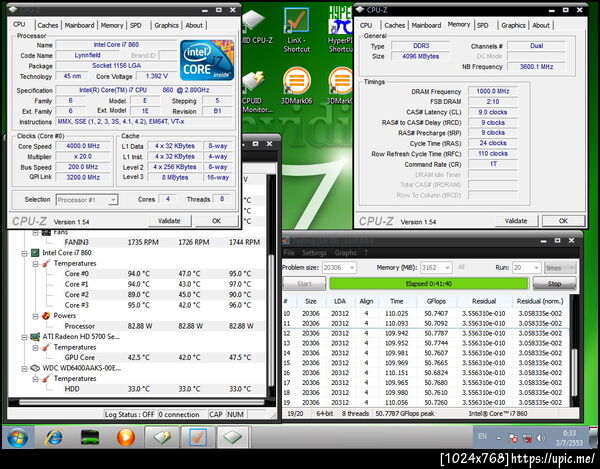
Task: Select LinX result row number 12
Action: (x=426, y=333)
